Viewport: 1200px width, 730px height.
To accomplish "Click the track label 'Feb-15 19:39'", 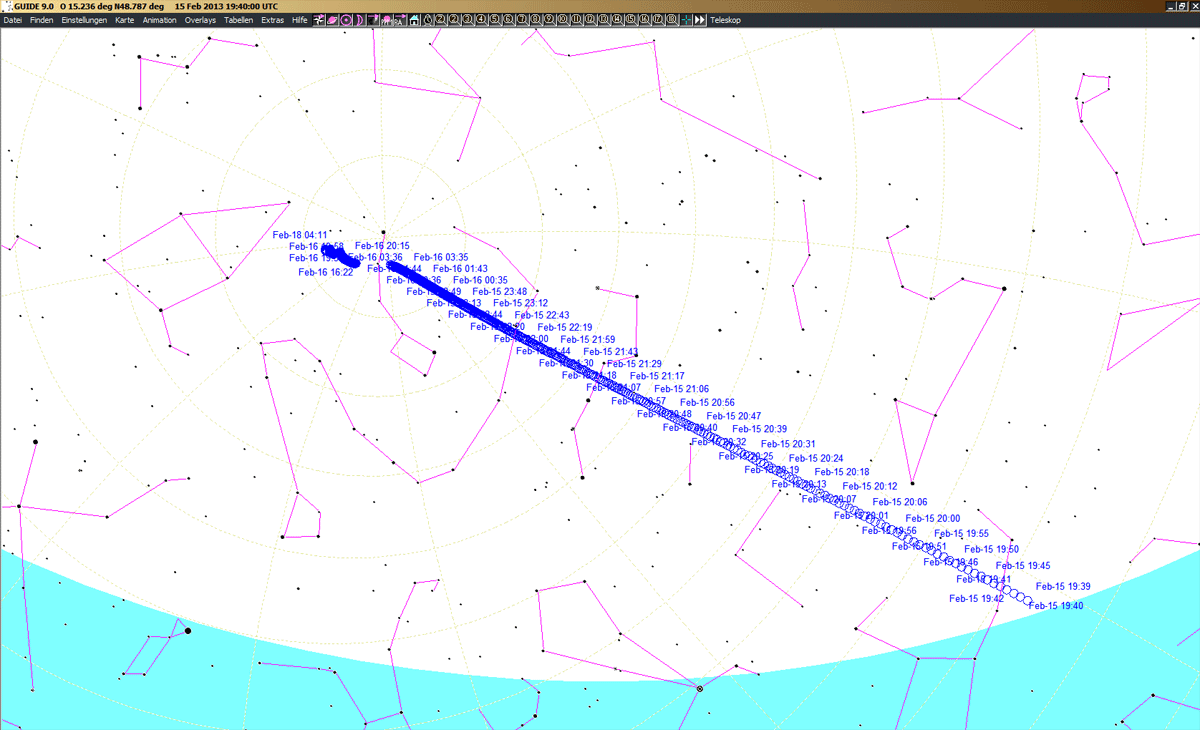I will (x=1063, y=587).
